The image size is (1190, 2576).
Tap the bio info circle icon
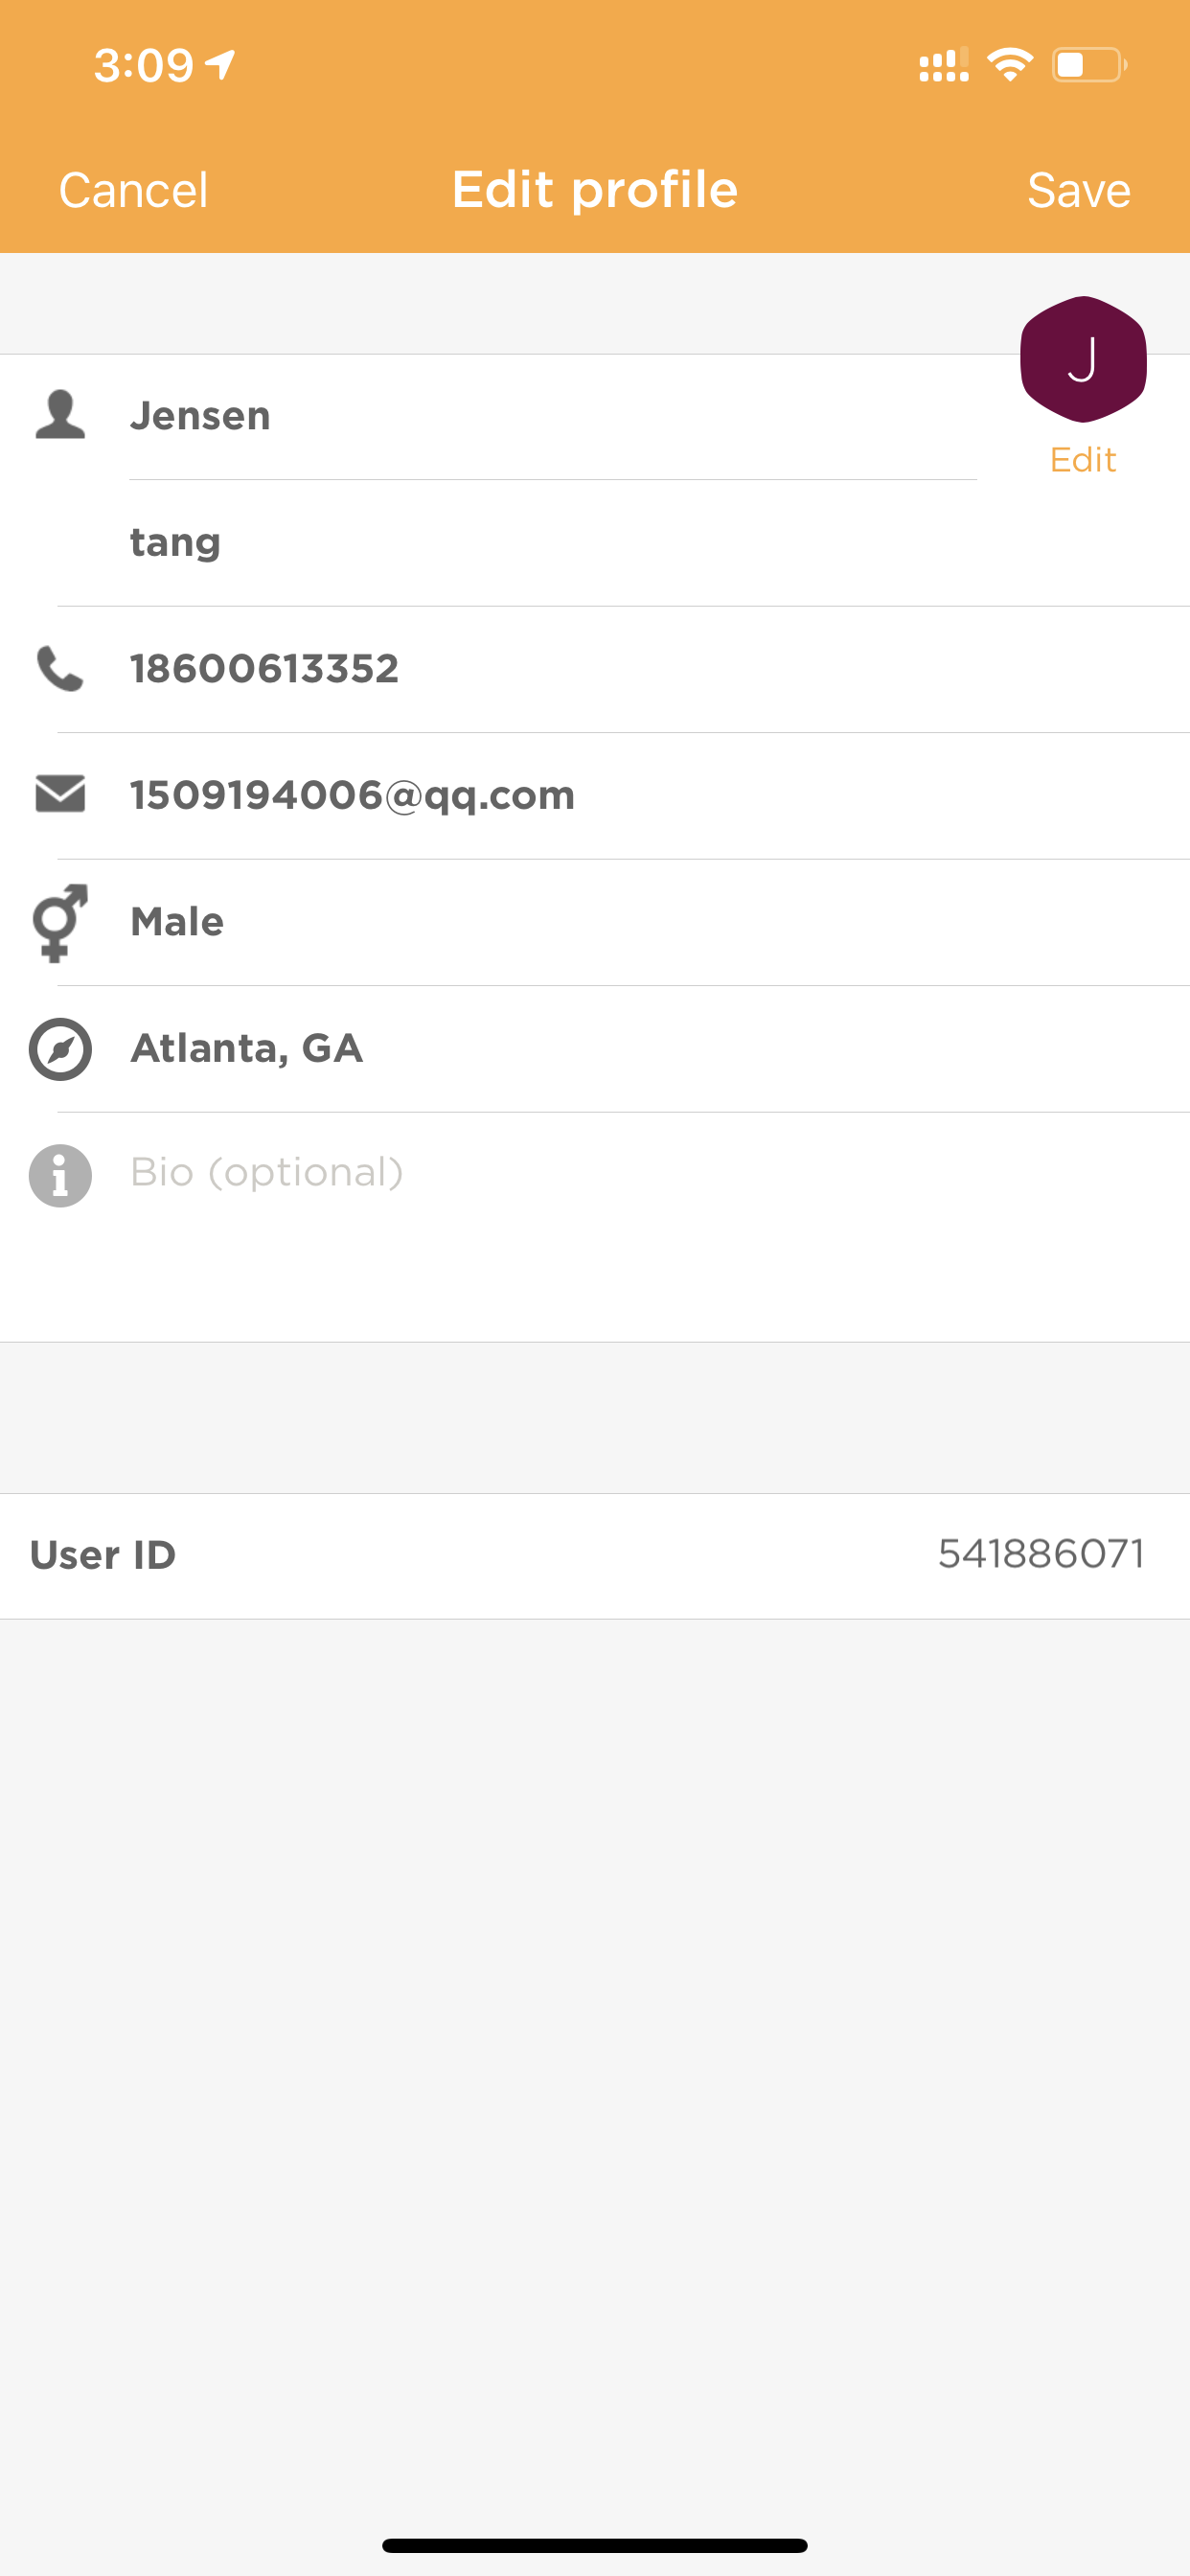coord(60,1175)
